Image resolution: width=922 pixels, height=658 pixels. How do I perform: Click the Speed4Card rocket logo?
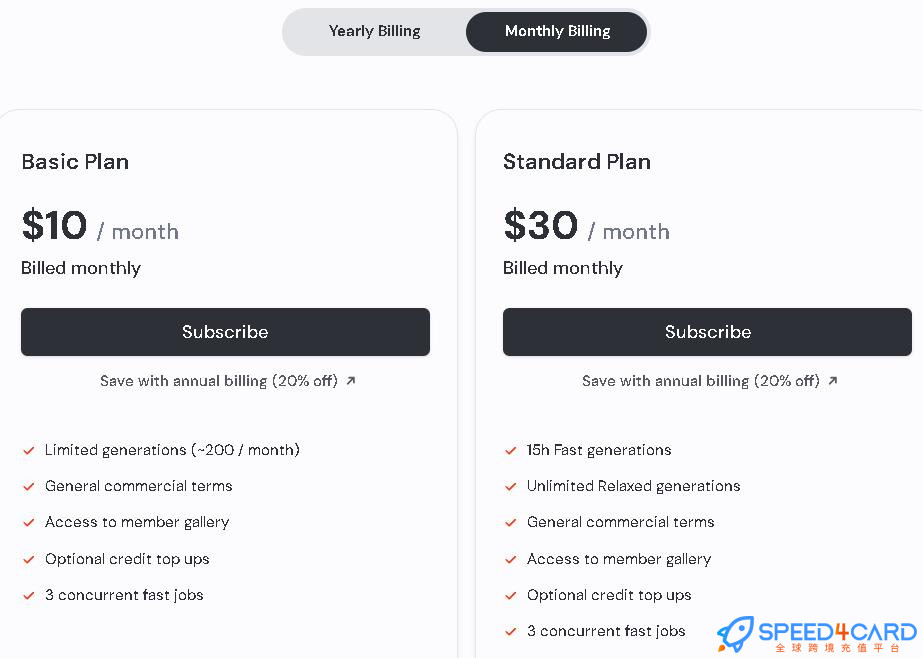(736, 634)
